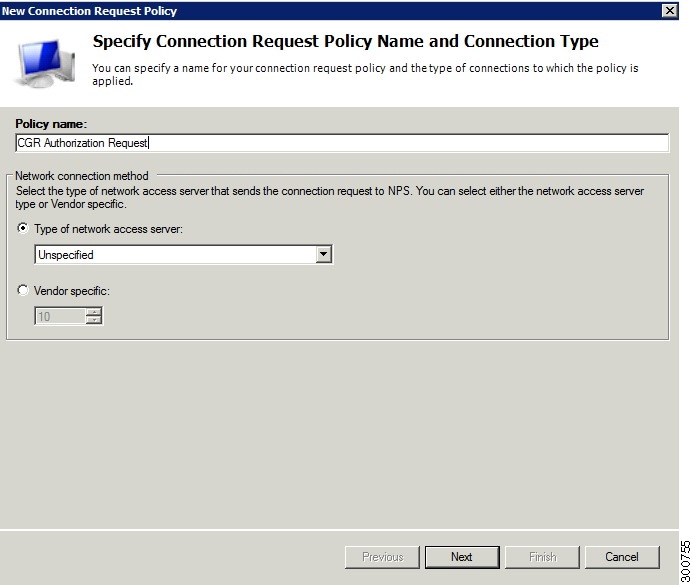Click the disabled Finish button
Screen dimensions: 693x585
click(x=542, y=557)
